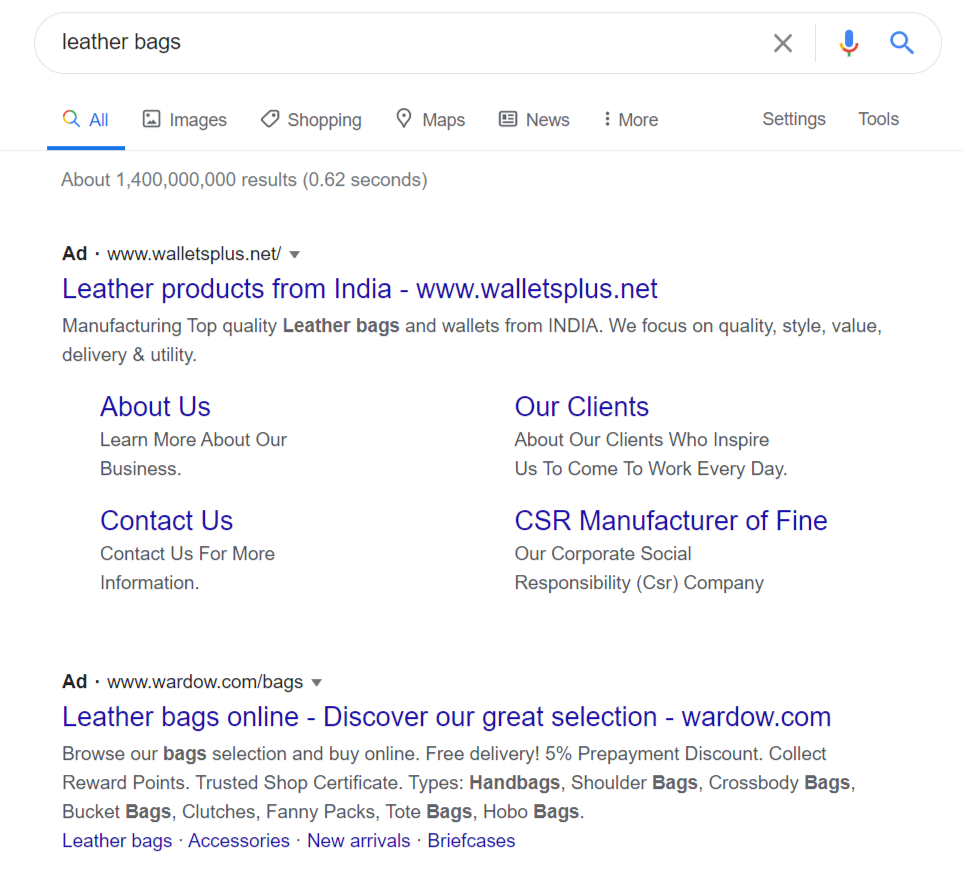Image resolution: width=963 pixels, height=878 pixels.
Task: Open the 'Our Clients' sitelink
Action: (581, 407)
